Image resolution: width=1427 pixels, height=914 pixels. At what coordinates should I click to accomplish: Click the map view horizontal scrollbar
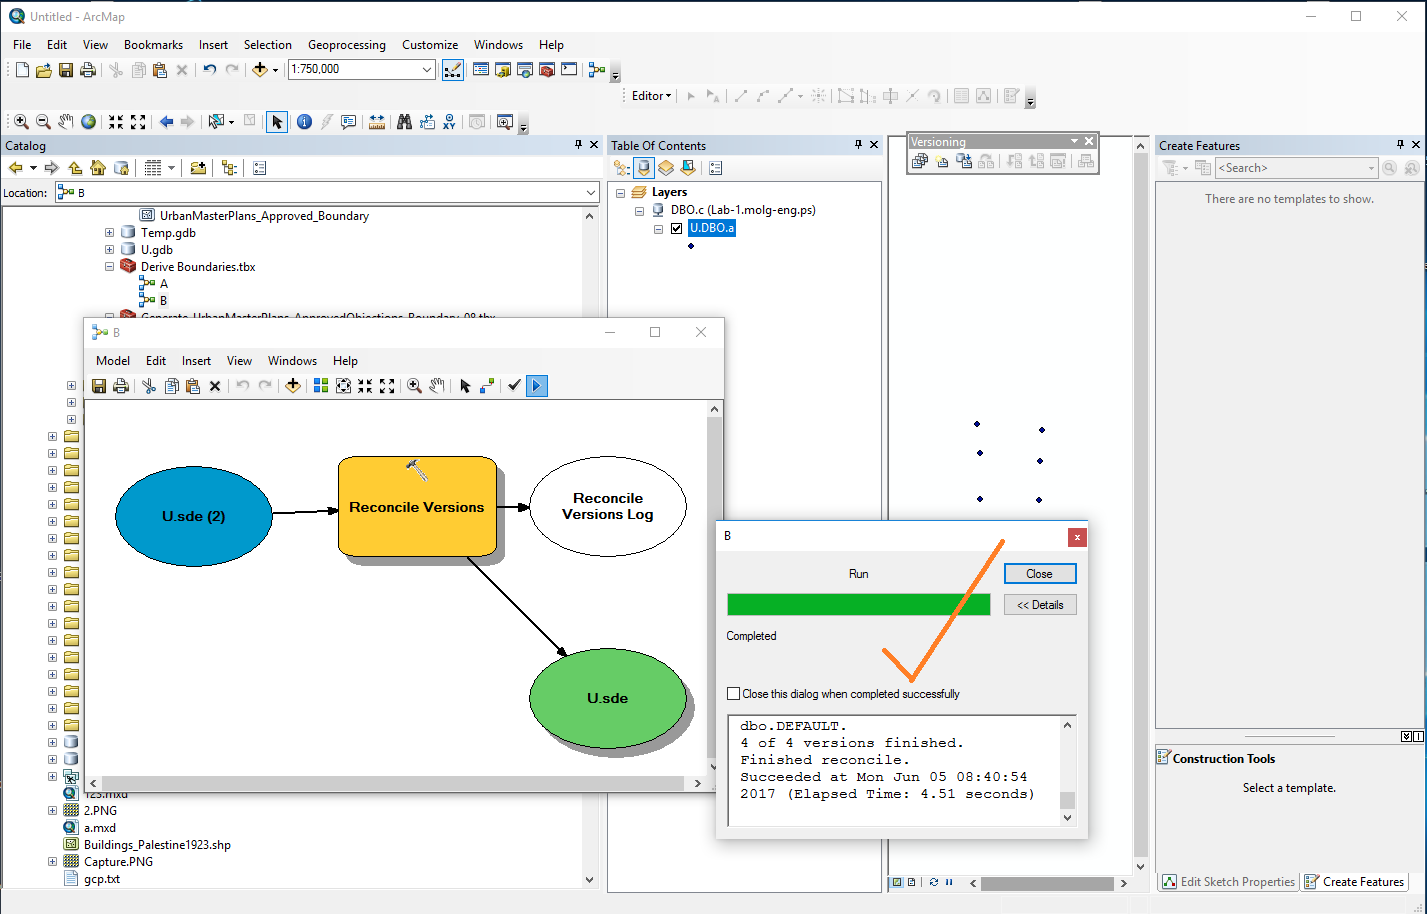[1049, 883]
